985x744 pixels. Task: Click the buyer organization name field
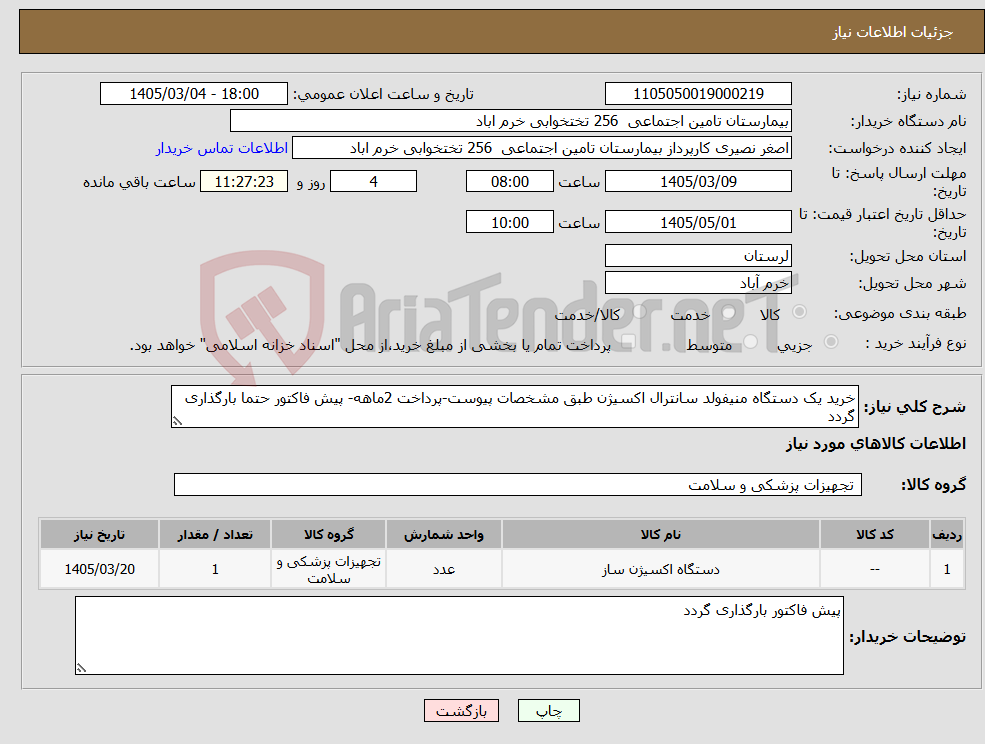511,121
